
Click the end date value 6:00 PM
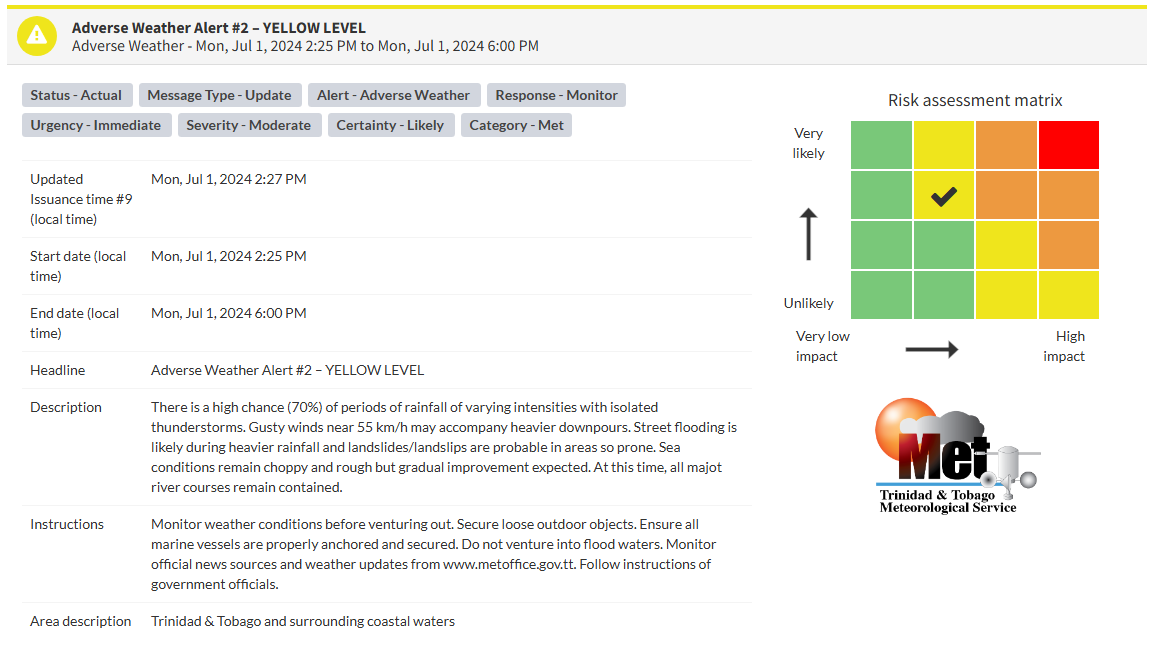click(228, 313)
